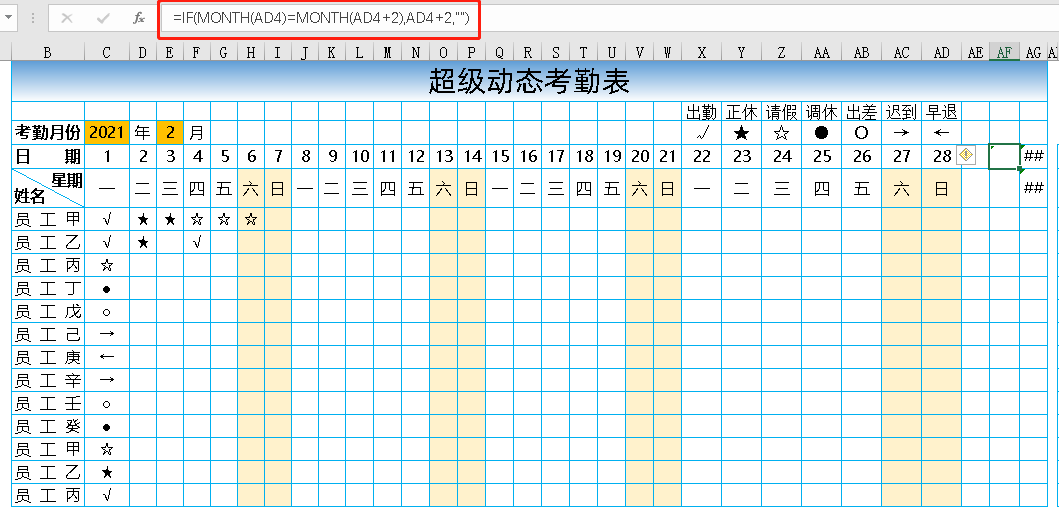Click the yellow error warning indicator
Viewport: 1059px width, 512px height.
point(966,155)
